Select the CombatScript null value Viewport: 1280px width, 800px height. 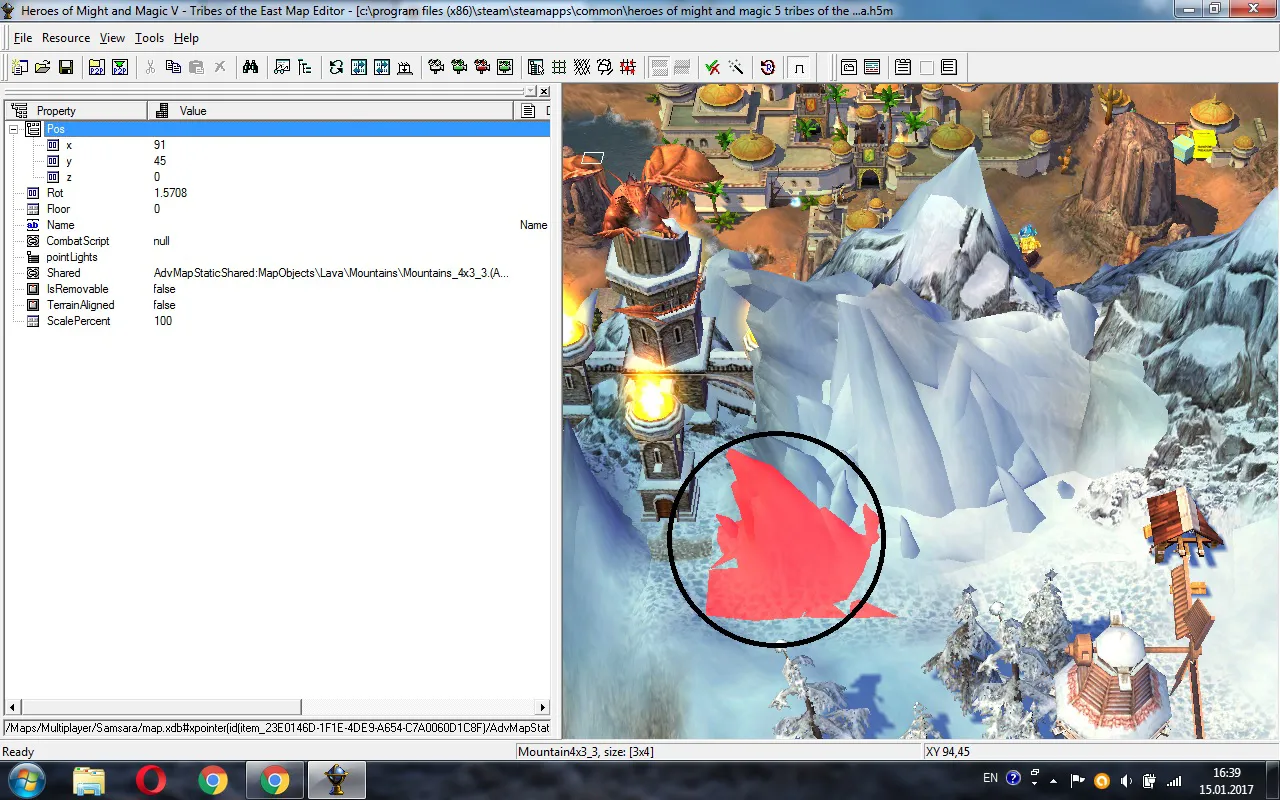pos(161,241)
